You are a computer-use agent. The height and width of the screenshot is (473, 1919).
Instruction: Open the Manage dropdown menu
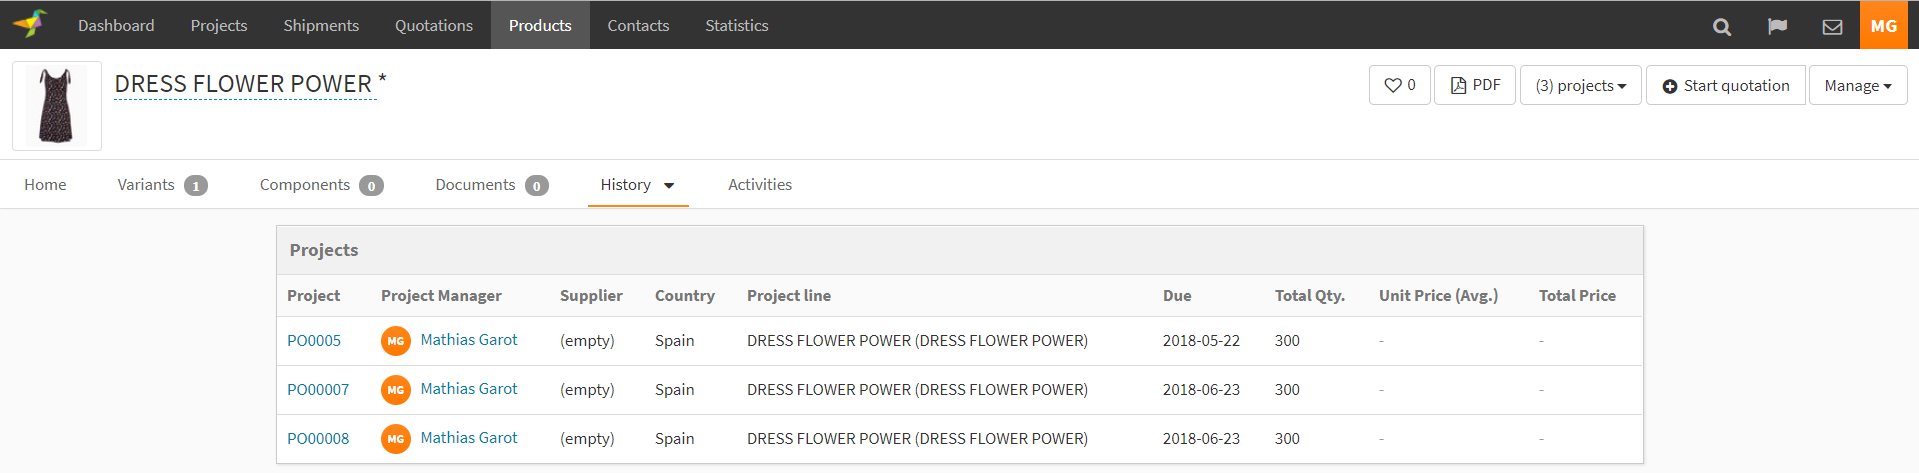pos(1857,86)
